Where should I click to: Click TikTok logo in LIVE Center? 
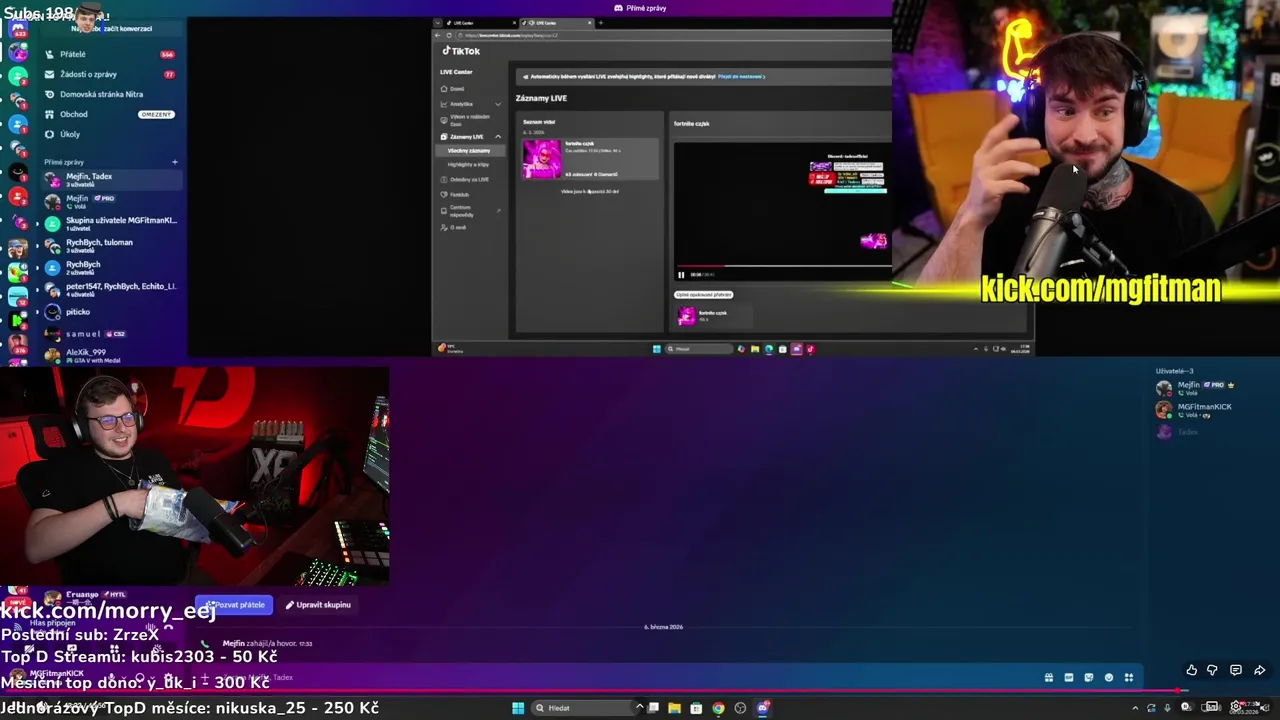click(x=462, y=51)
